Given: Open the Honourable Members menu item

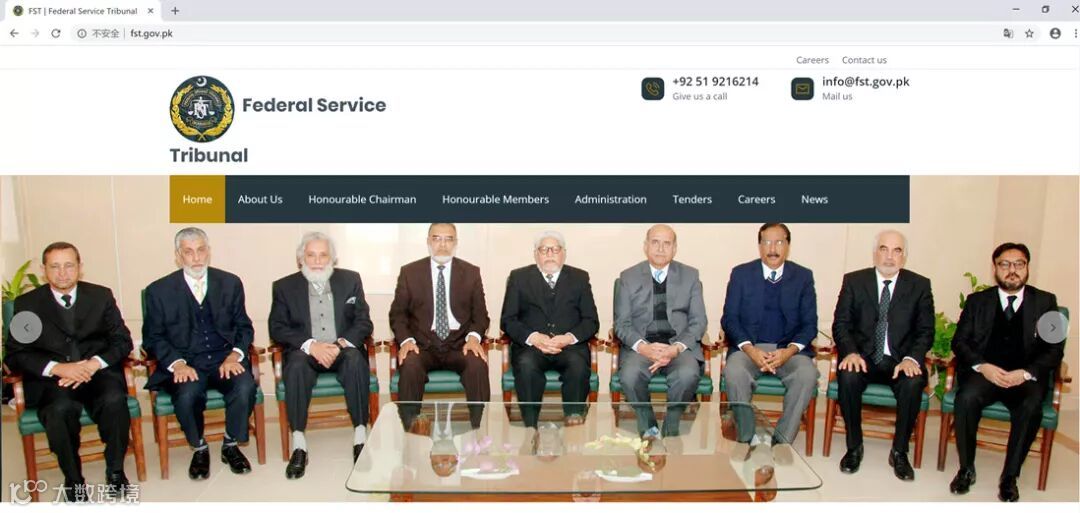Looking at the screenshot, I should [495, 199].
